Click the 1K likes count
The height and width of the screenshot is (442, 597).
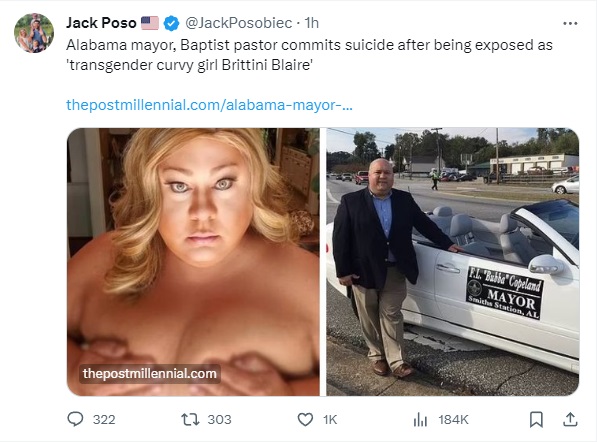coord(330,420)
